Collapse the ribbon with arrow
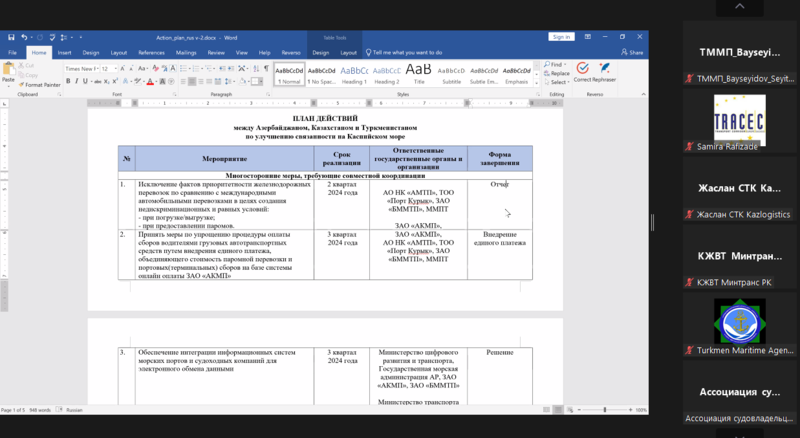 tap(643, 94)
